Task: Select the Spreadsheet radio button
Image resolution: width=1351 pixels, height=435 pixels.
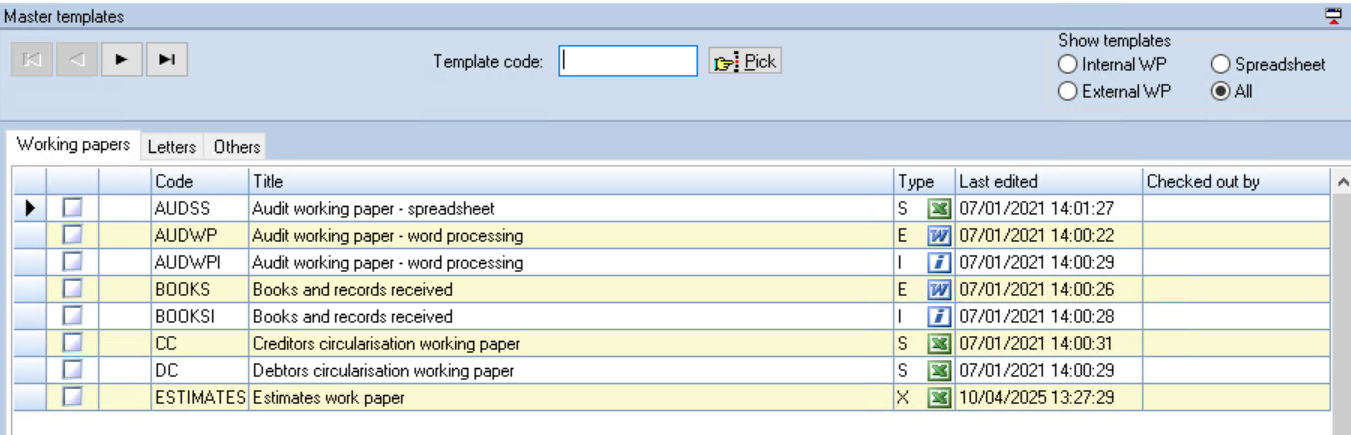Action: click(1269, 64)
